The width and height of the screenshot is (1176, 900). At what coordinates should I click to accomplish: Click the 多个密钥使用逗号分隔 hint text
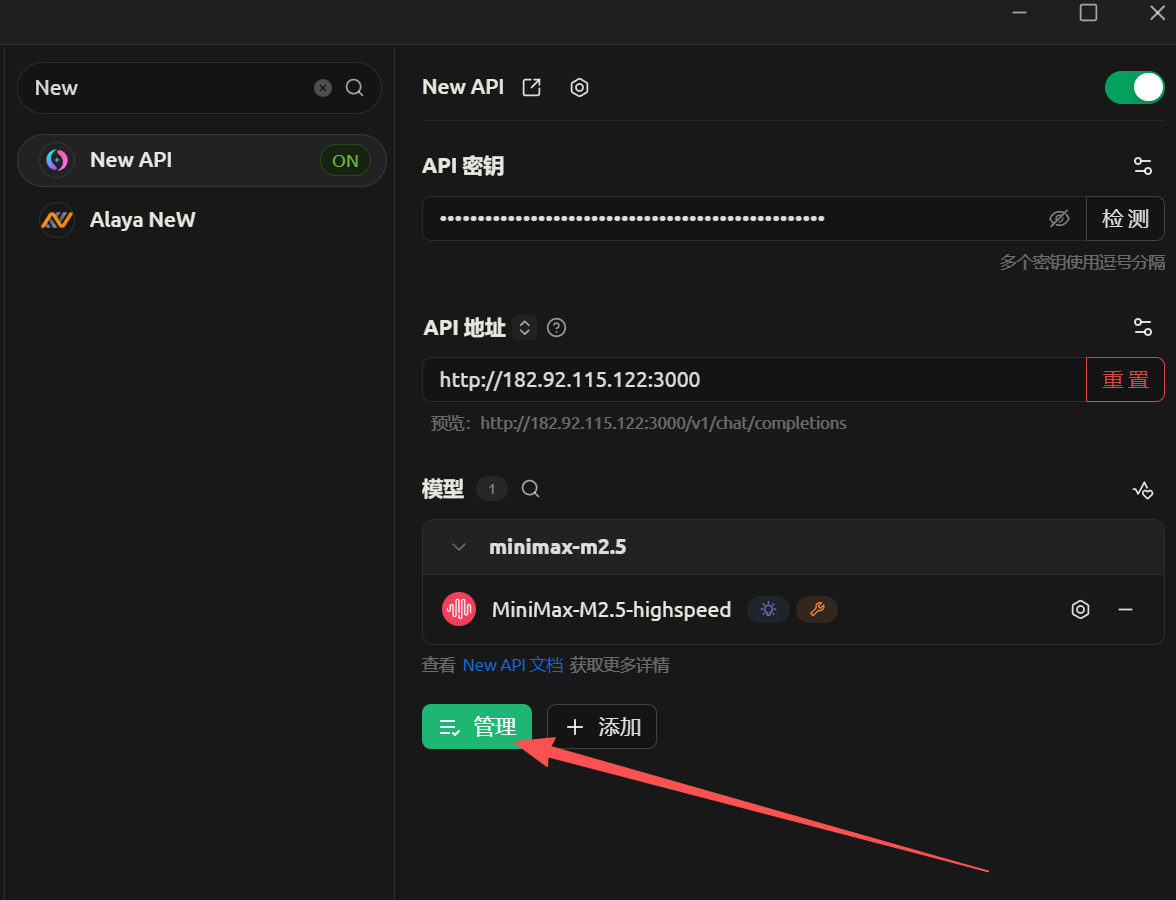click(x=1082, y=262)
